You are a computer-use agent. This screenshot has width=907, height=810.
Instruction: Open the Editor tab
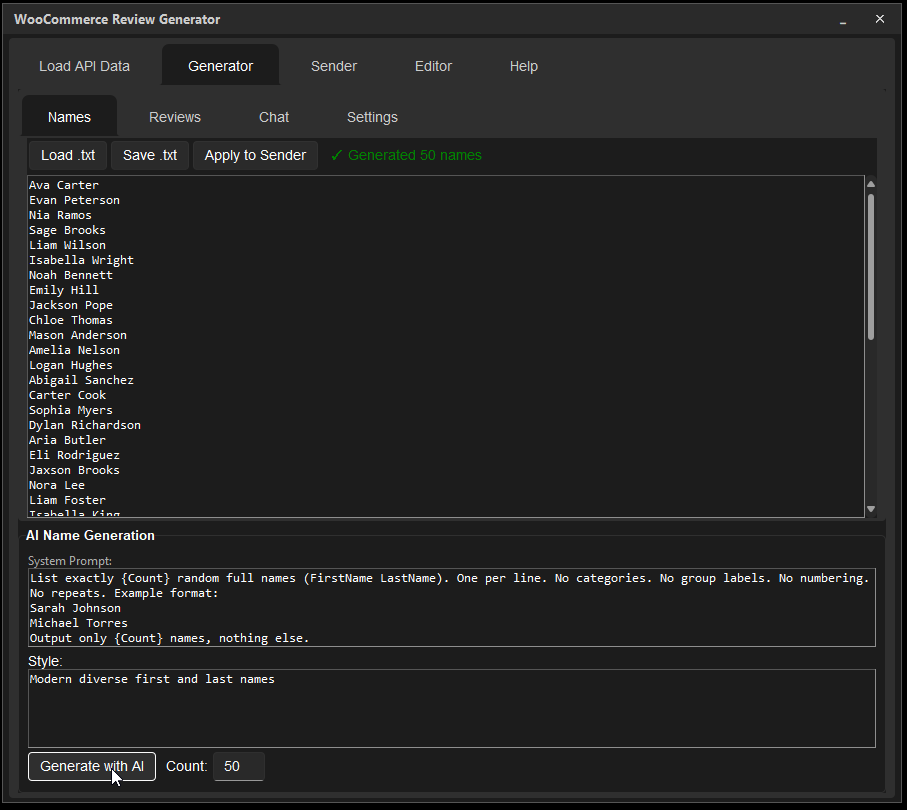[x=433, y=66]
